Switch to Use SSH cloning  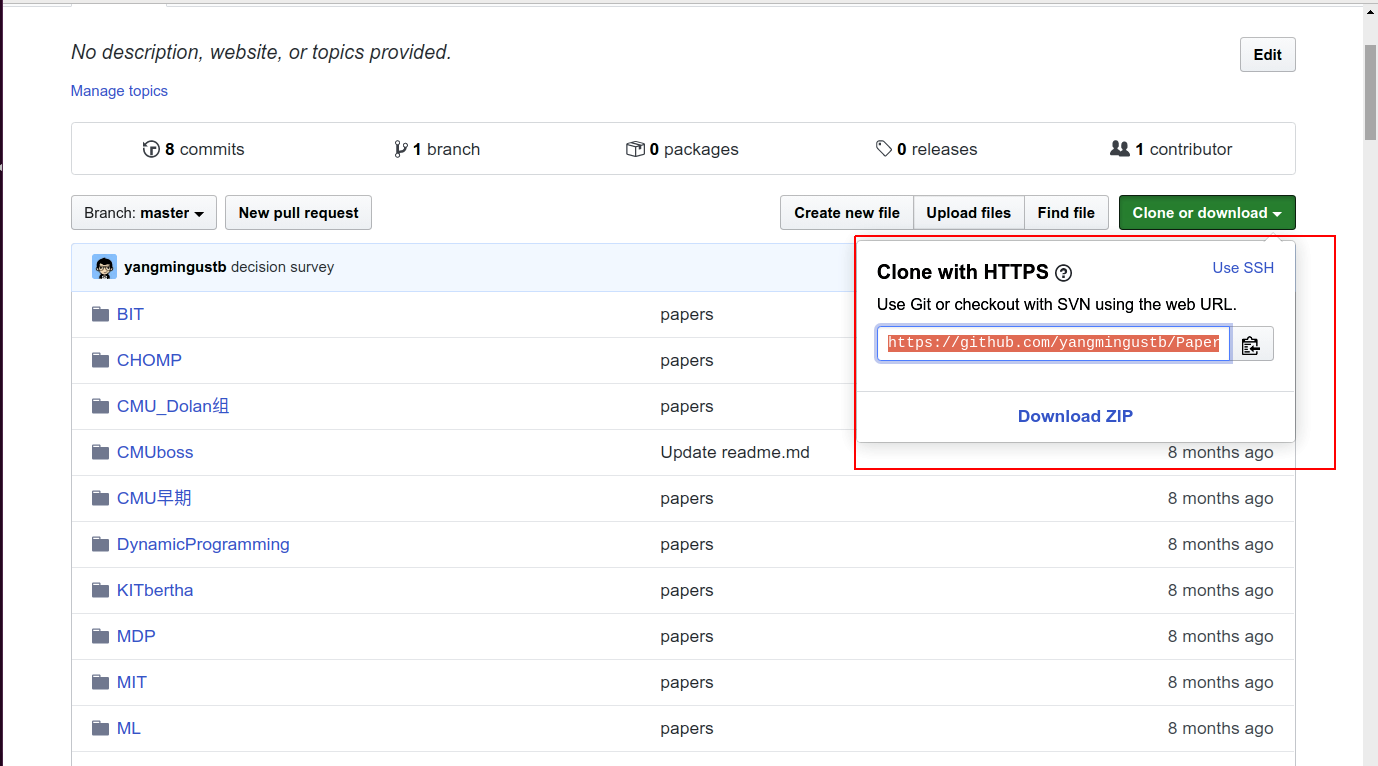click(x=1243, y=268)
